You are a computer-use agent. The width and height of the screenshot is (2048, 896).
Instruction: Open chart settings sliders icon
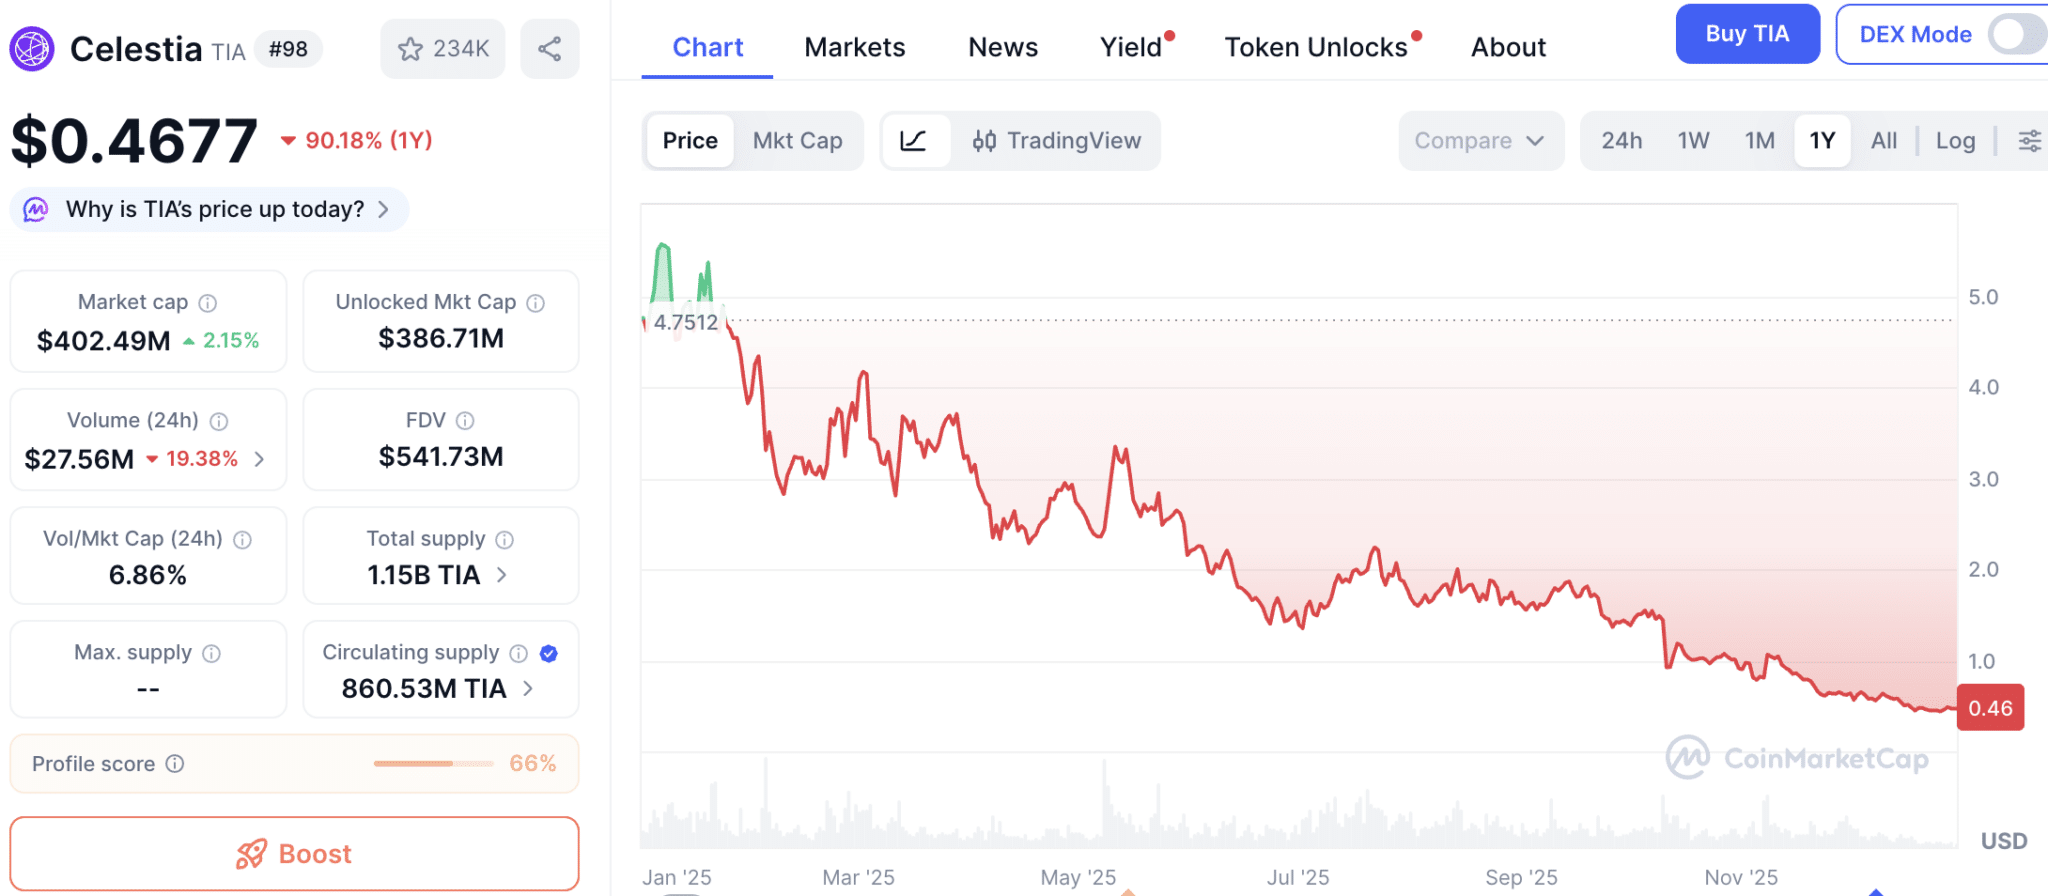(2029, 141)
